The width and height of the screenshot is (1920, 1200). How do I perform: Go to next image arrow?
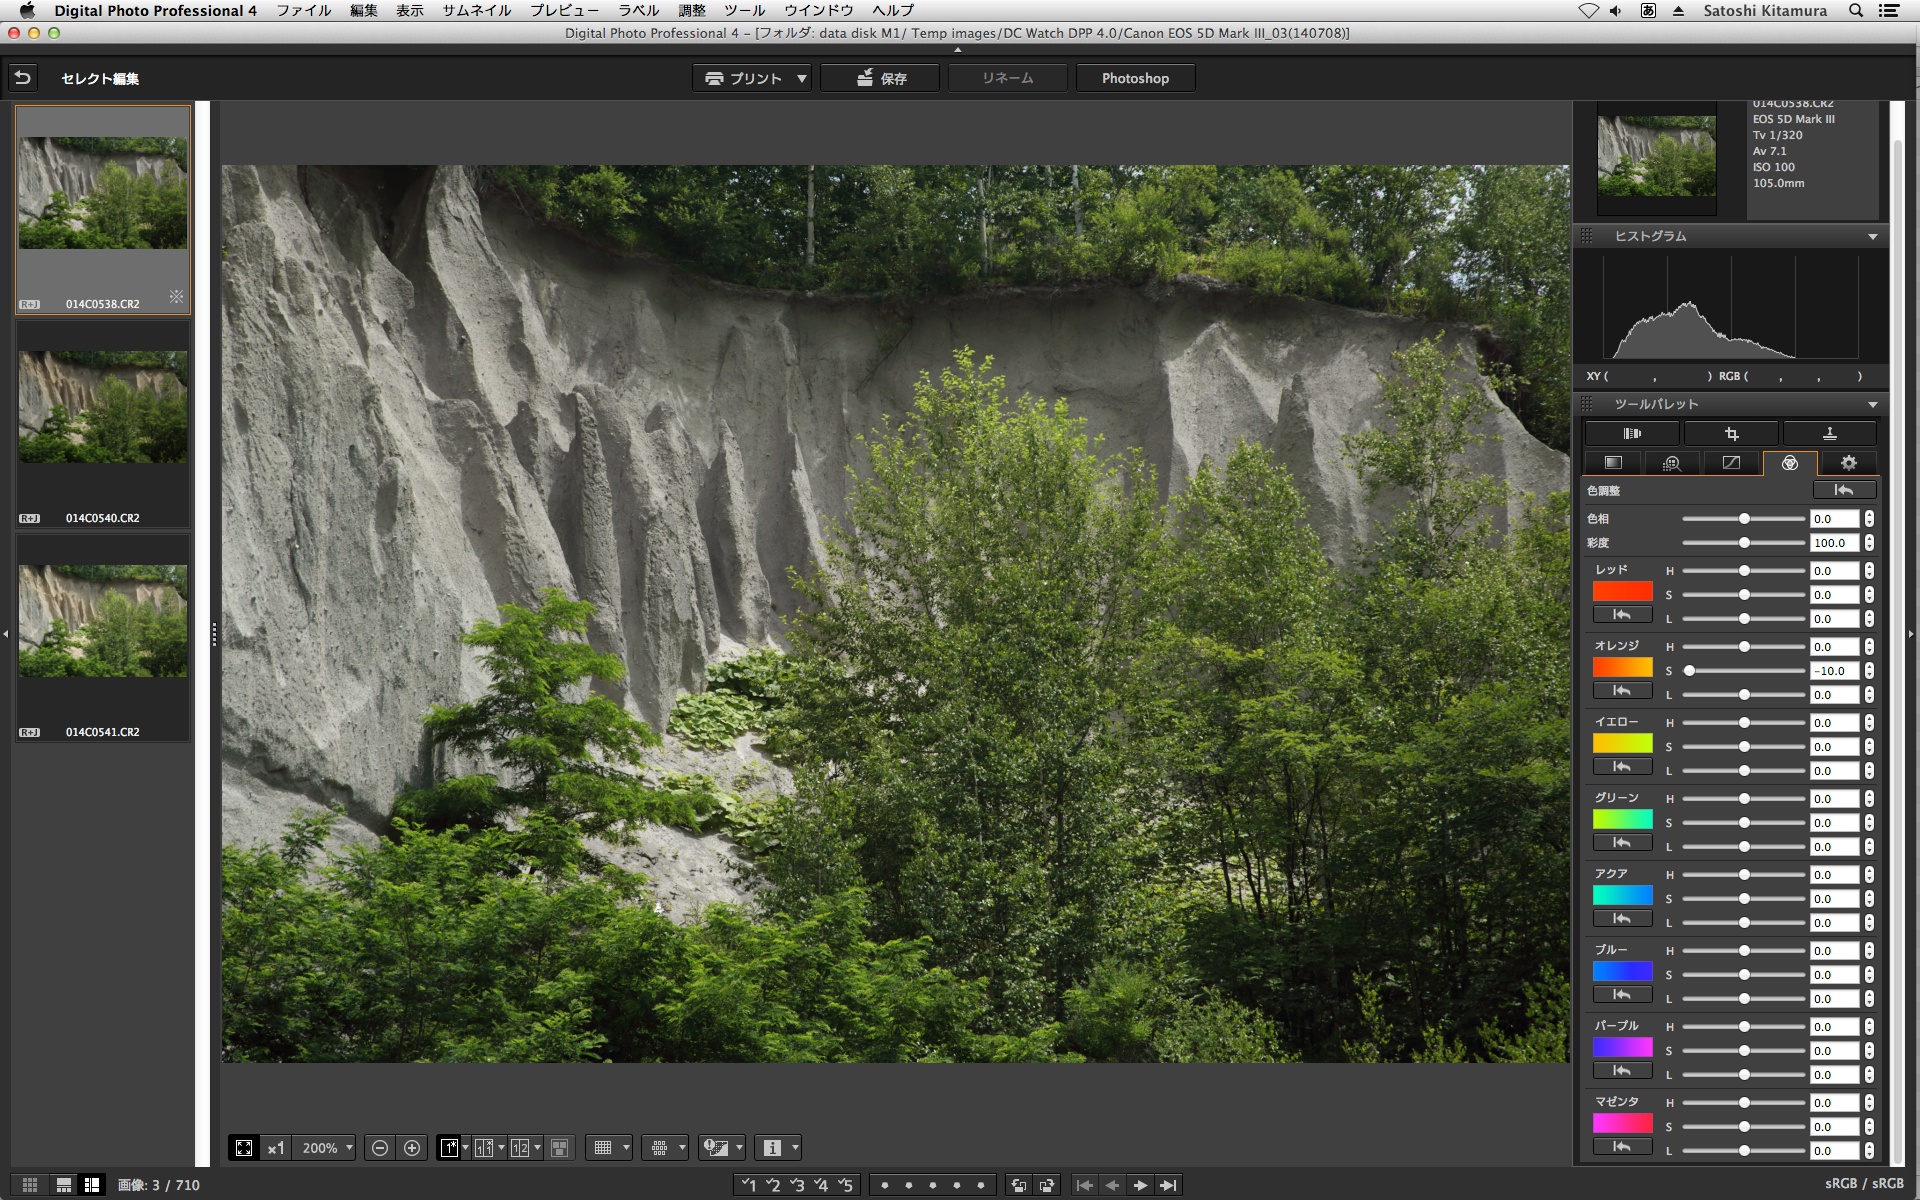[x=1140, y=1185]
